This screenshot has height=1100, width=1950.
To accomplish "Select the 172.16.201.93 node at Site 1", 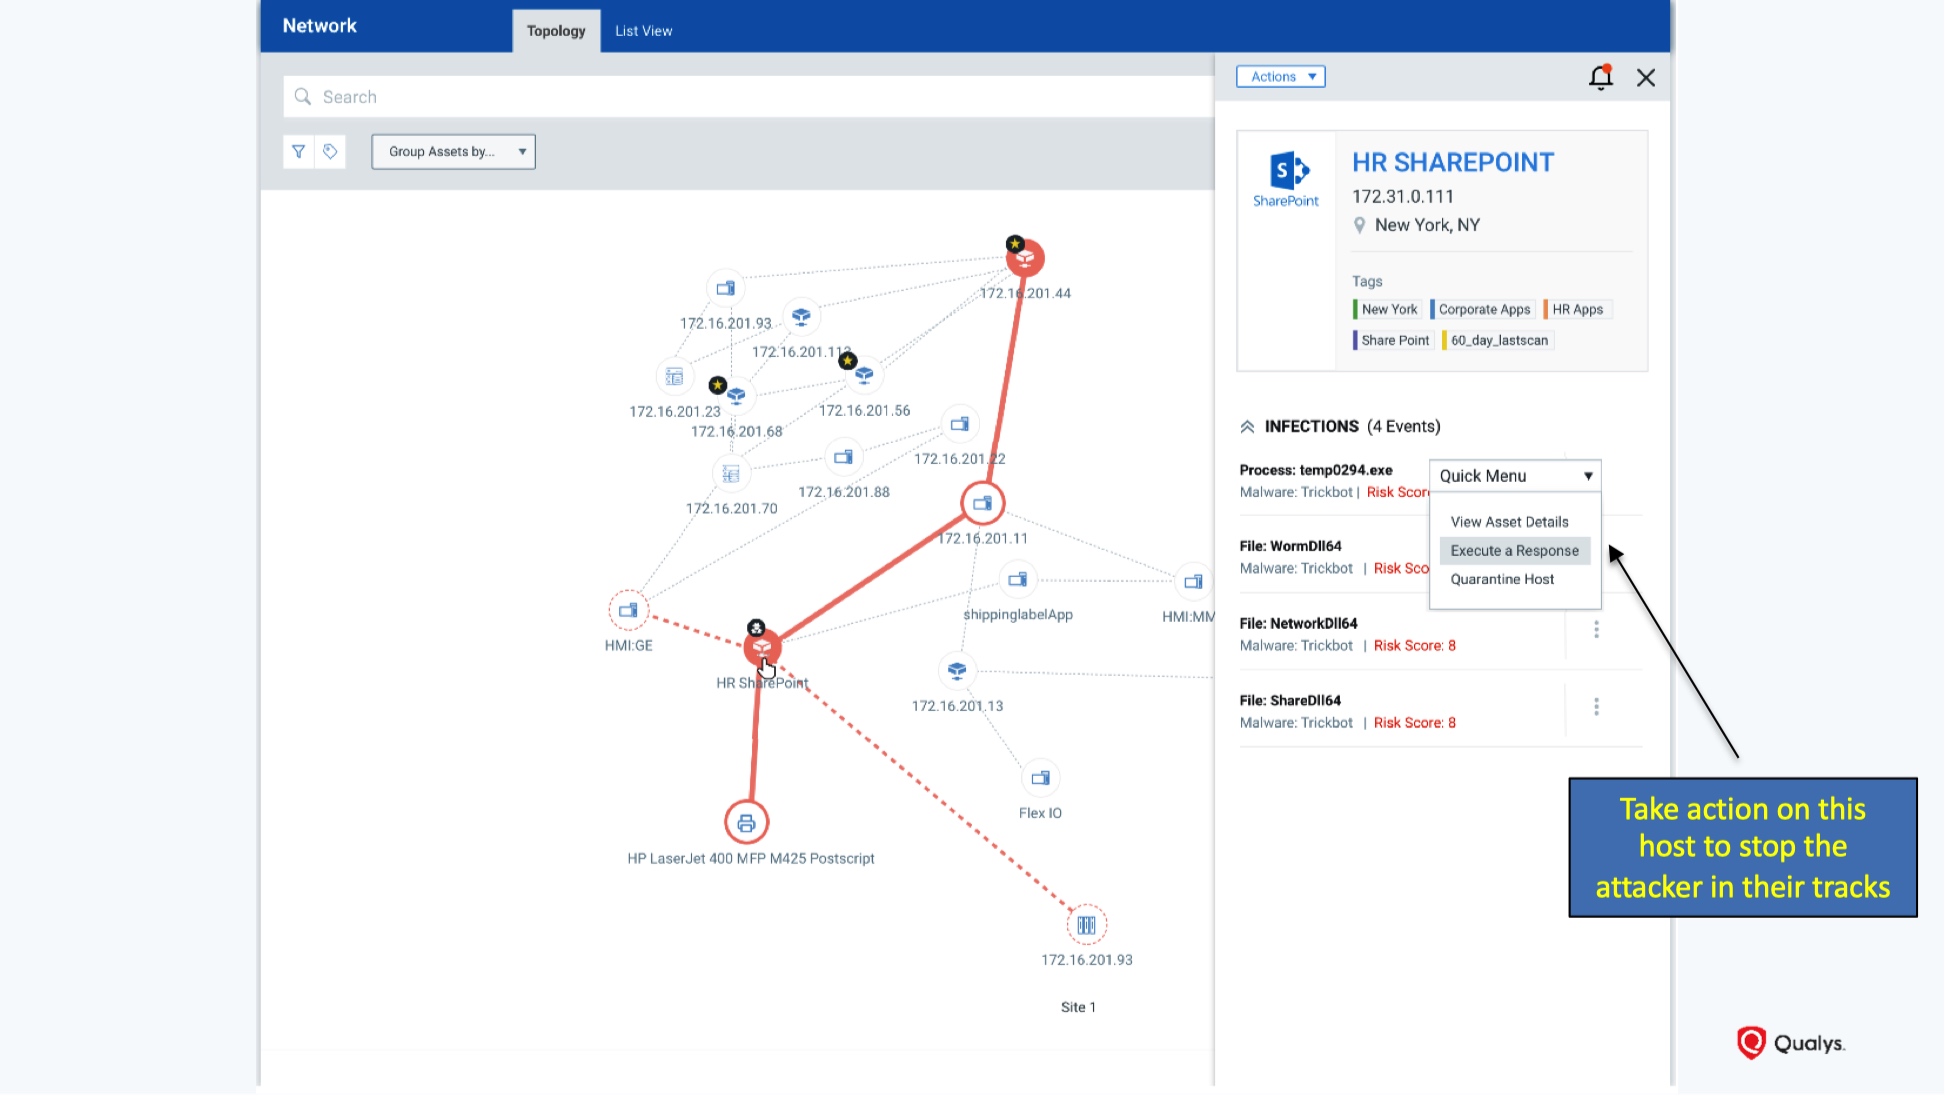I will (1087, 925).
